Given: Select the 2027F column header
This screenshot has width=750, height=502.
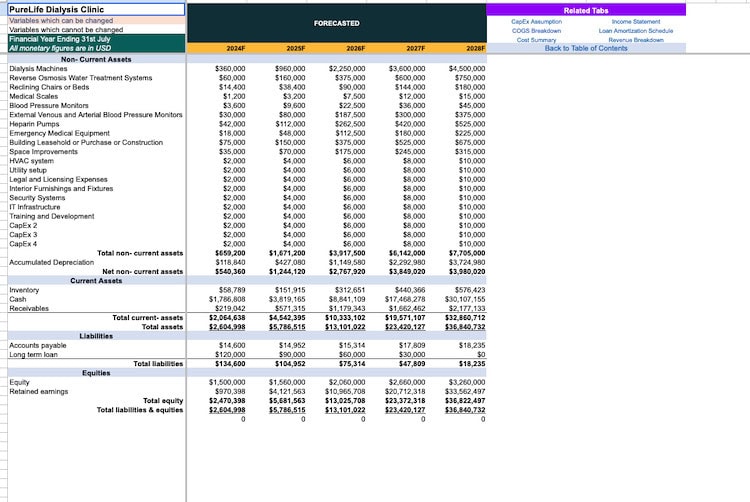Looking at the screenshot, I should coord(416,48).
